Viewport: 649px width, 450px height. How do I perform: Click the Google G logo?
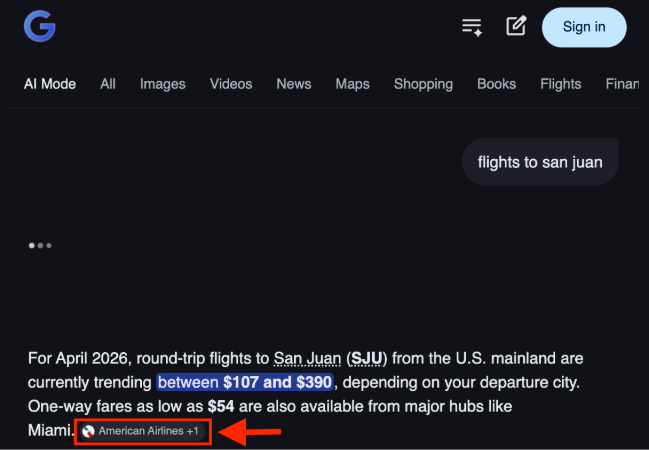coord(40,26)
